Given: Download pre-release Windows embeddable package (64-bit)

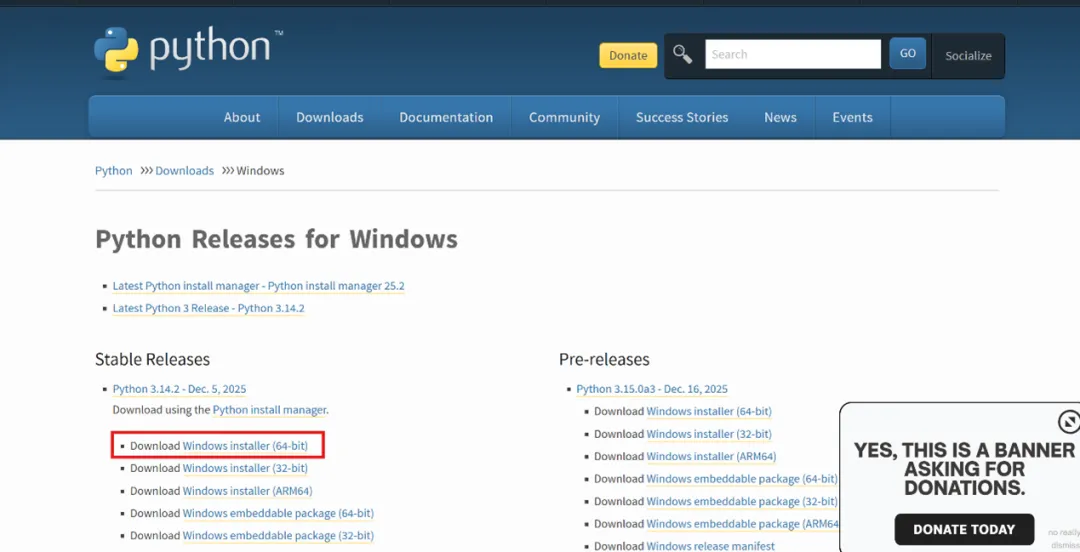Looking at the screenshot, I should tap(742, 479).
